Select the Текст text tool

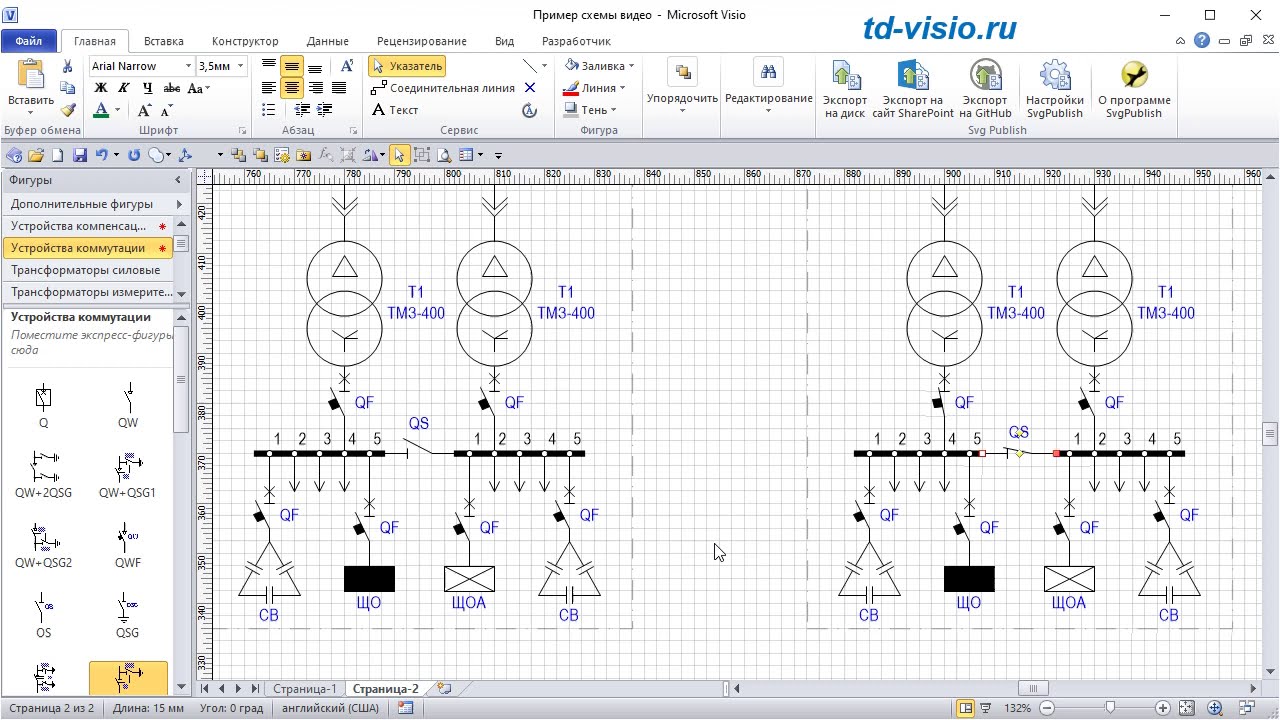click(395, 110)
